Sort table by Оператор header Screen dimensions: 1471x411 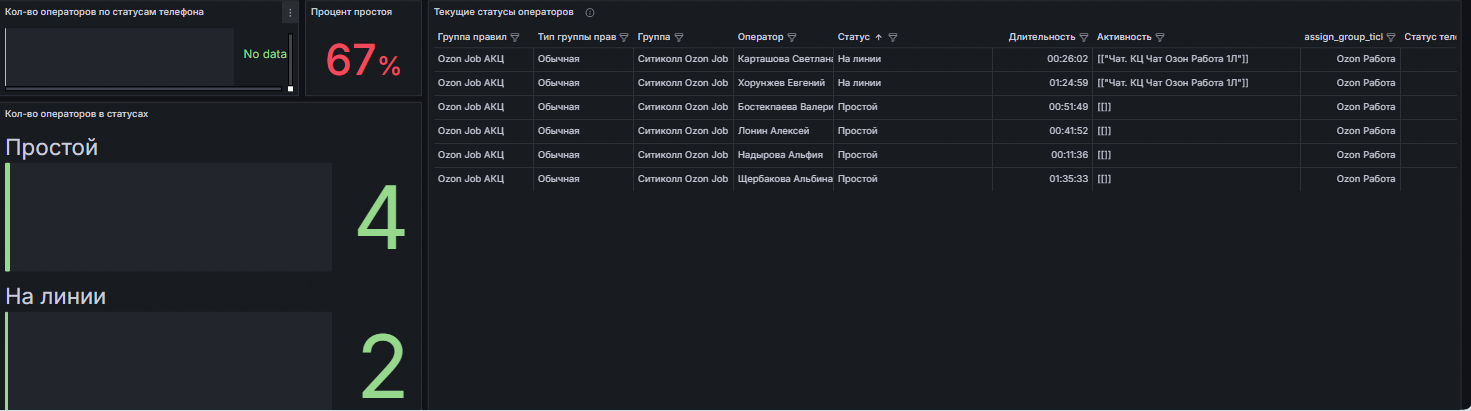(761, 37)
